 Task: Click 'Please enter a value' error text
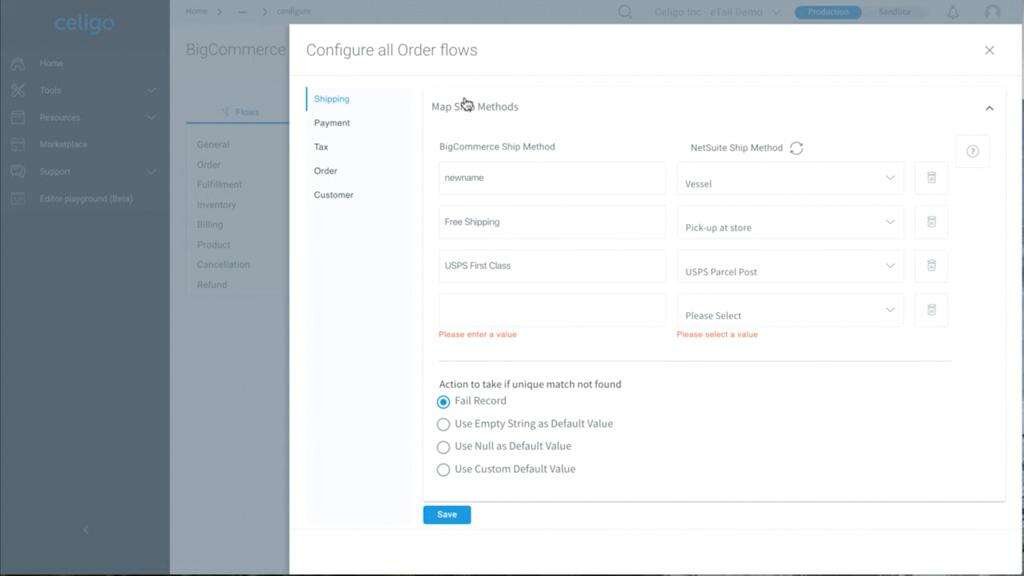click(477, 334)
